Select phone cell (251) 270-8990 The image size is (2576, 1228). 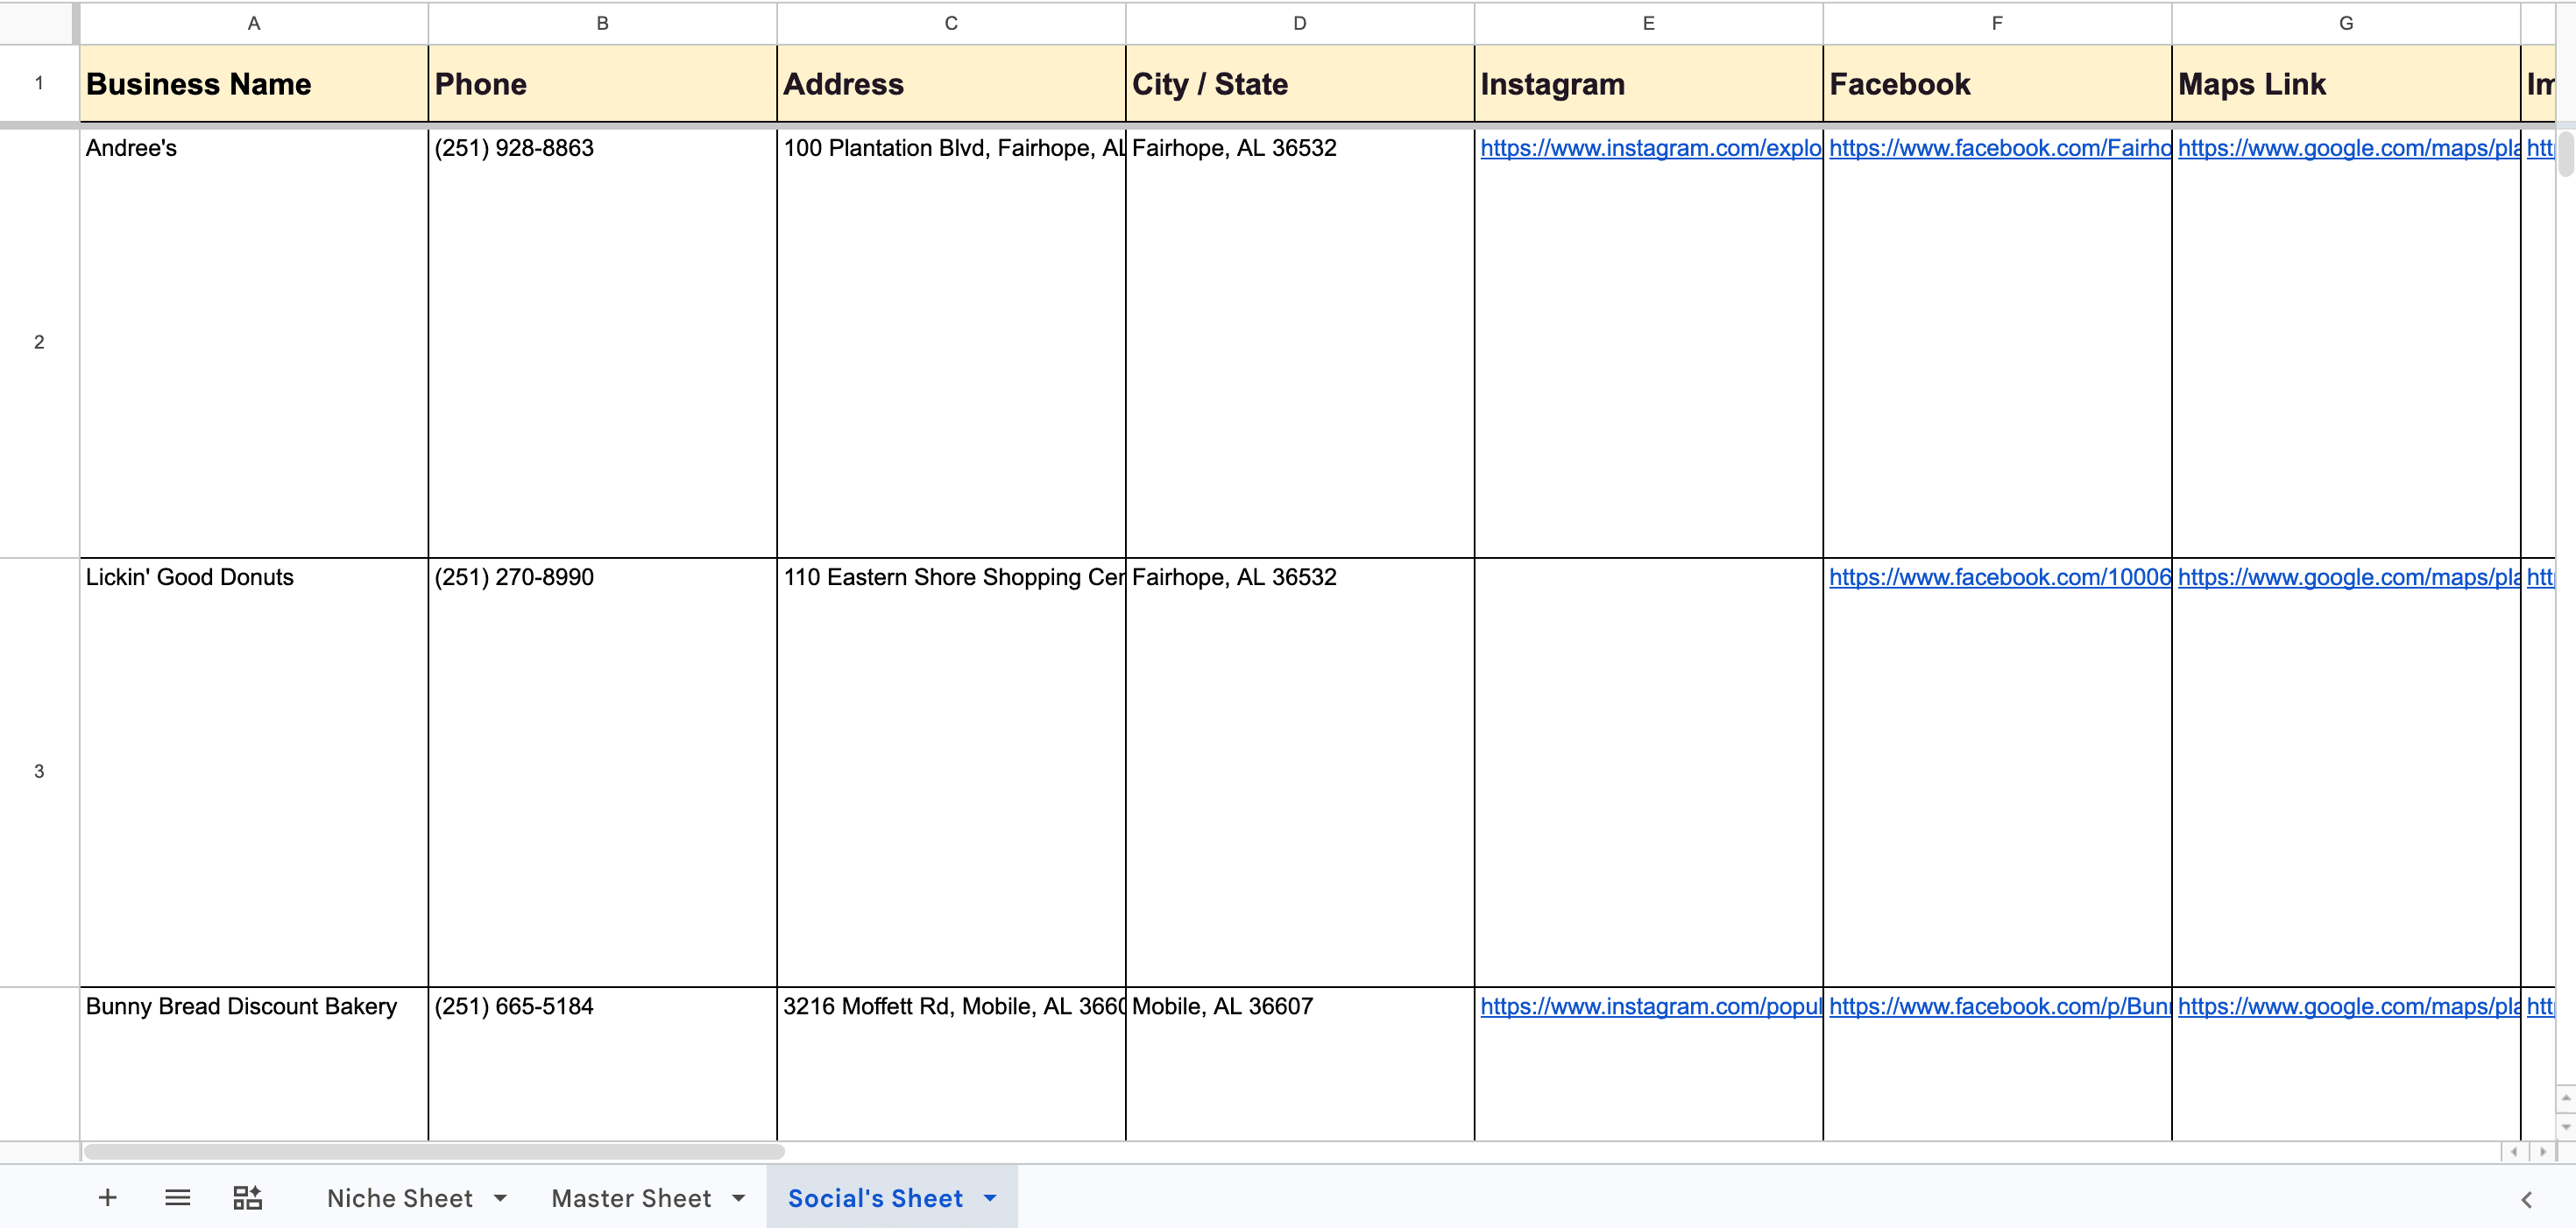tap(603, 772)
